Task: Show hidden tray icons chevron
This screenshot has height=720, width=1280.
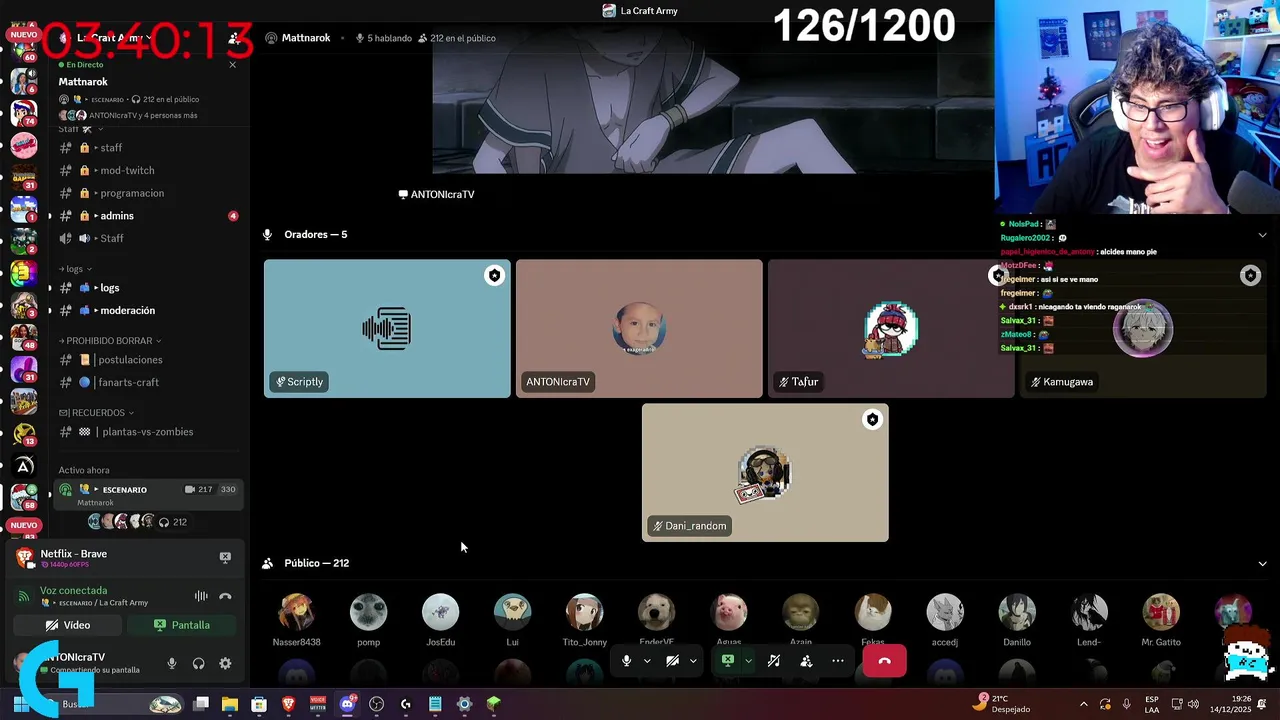Action: tap(1083, 704)
